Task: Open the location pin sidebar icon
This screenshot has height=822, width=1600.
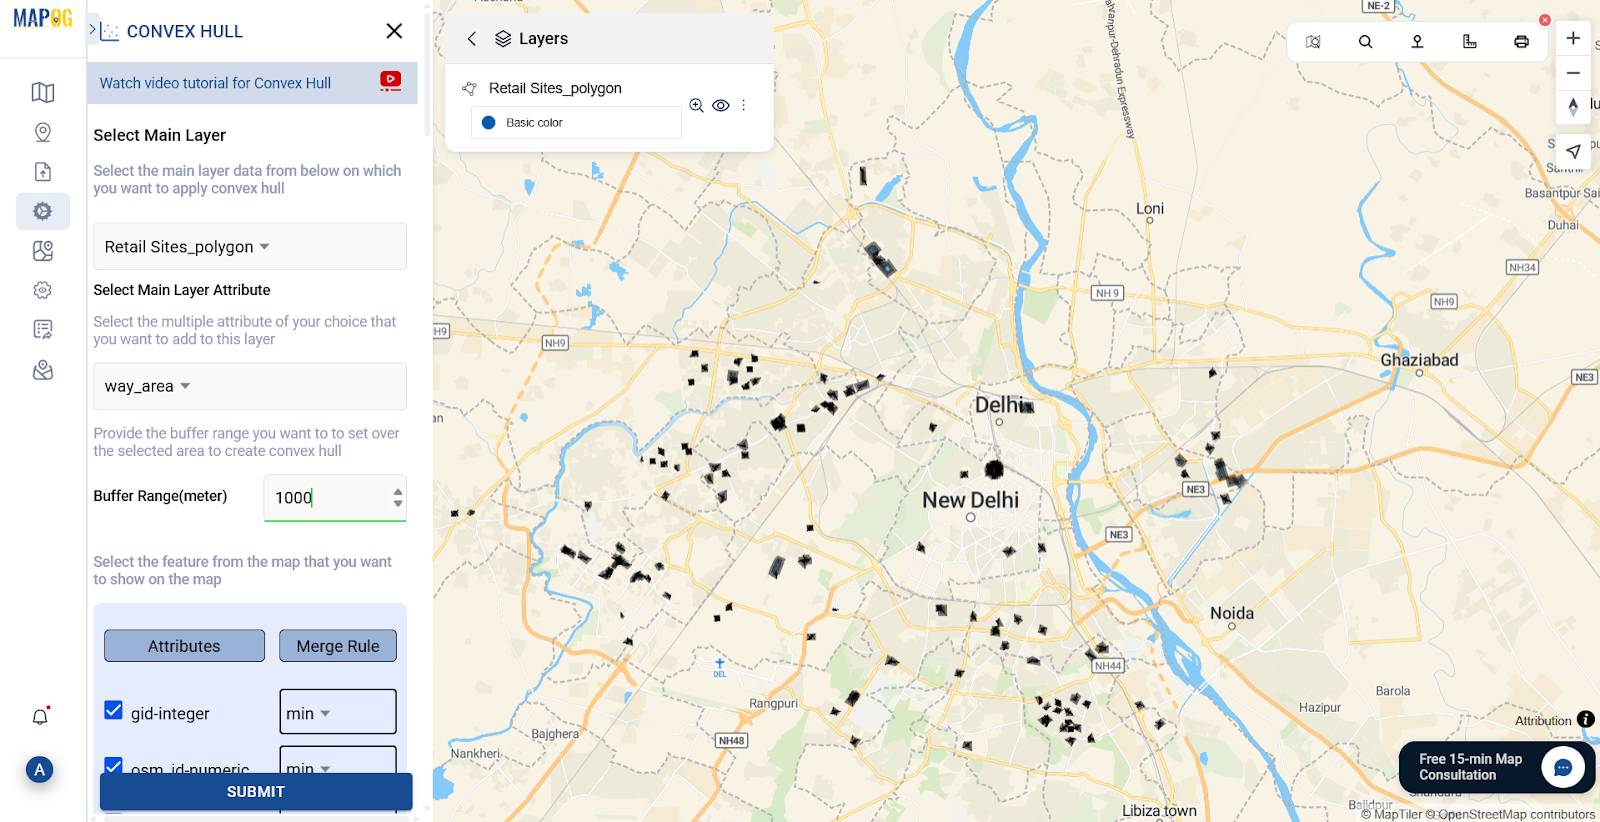Action: pyautogui.click(x=42, y=132)
